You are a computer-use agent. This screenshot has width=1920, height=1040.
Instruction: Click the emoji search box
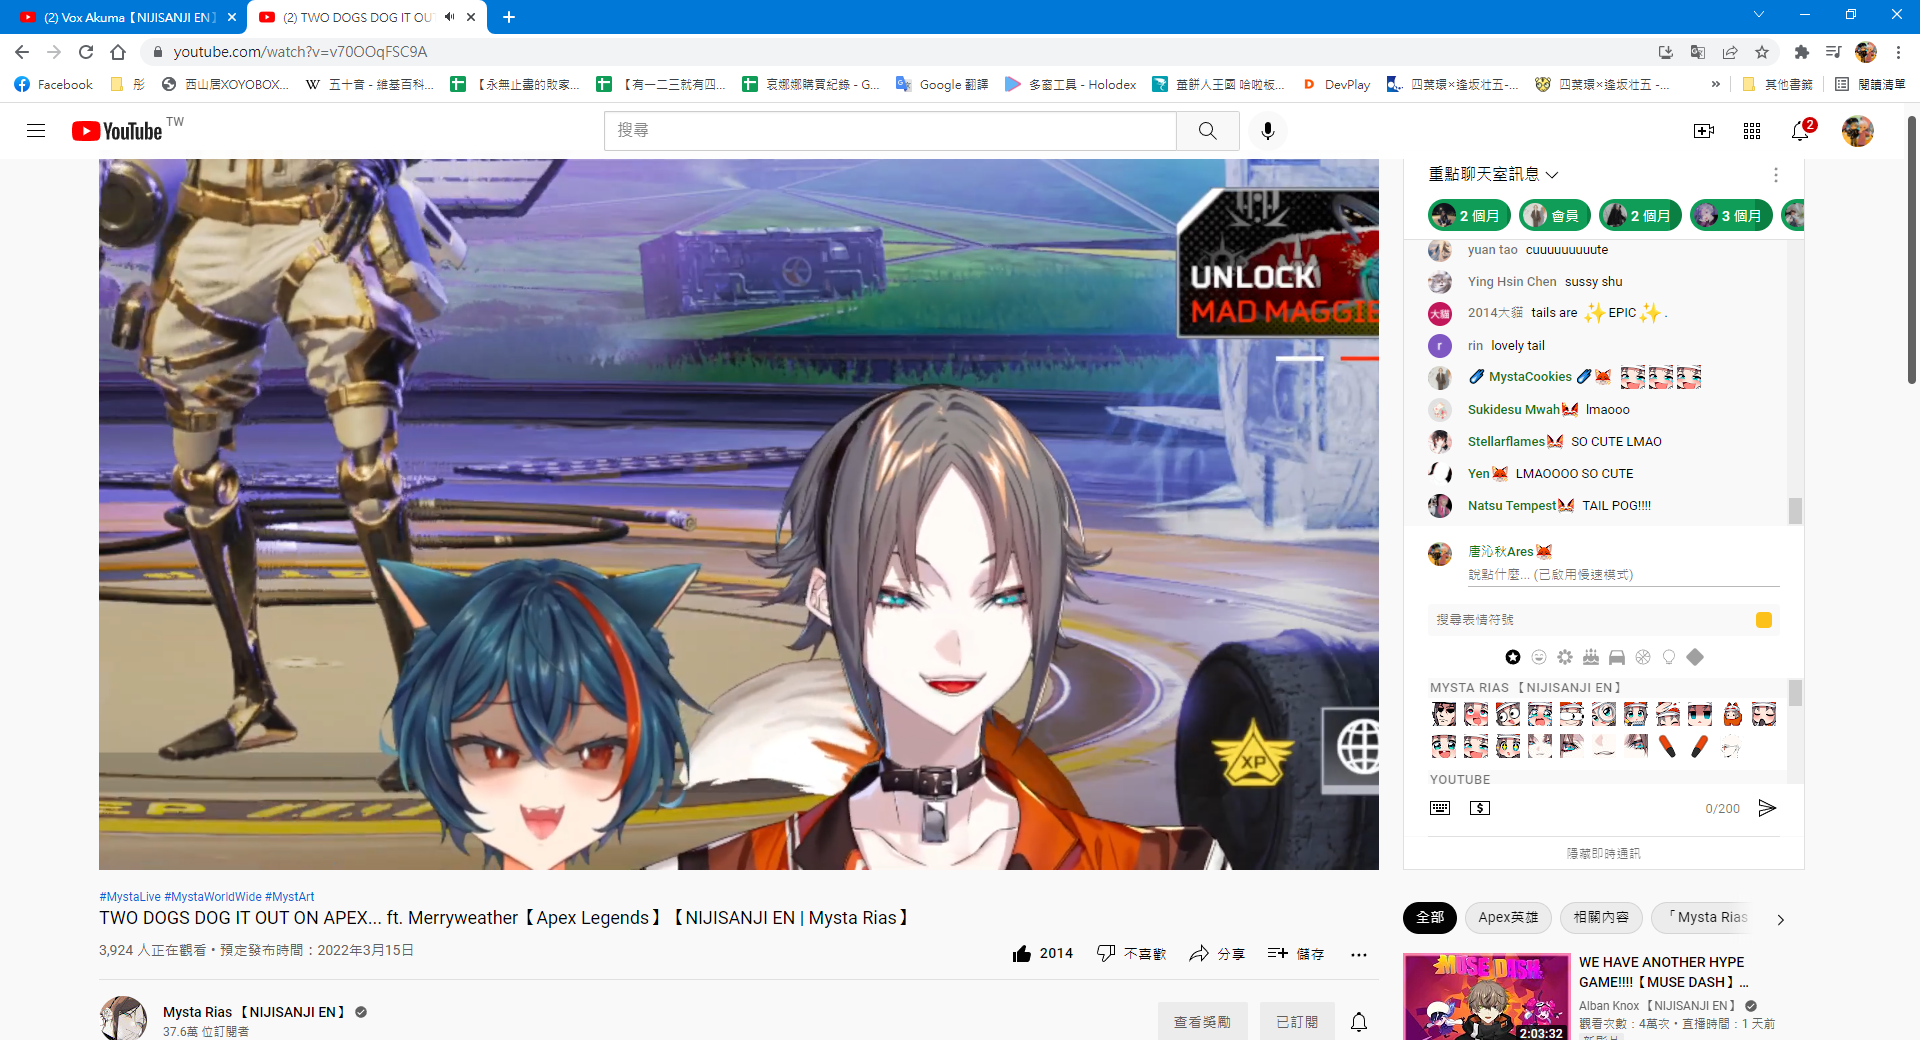[x=1590, y=620]
